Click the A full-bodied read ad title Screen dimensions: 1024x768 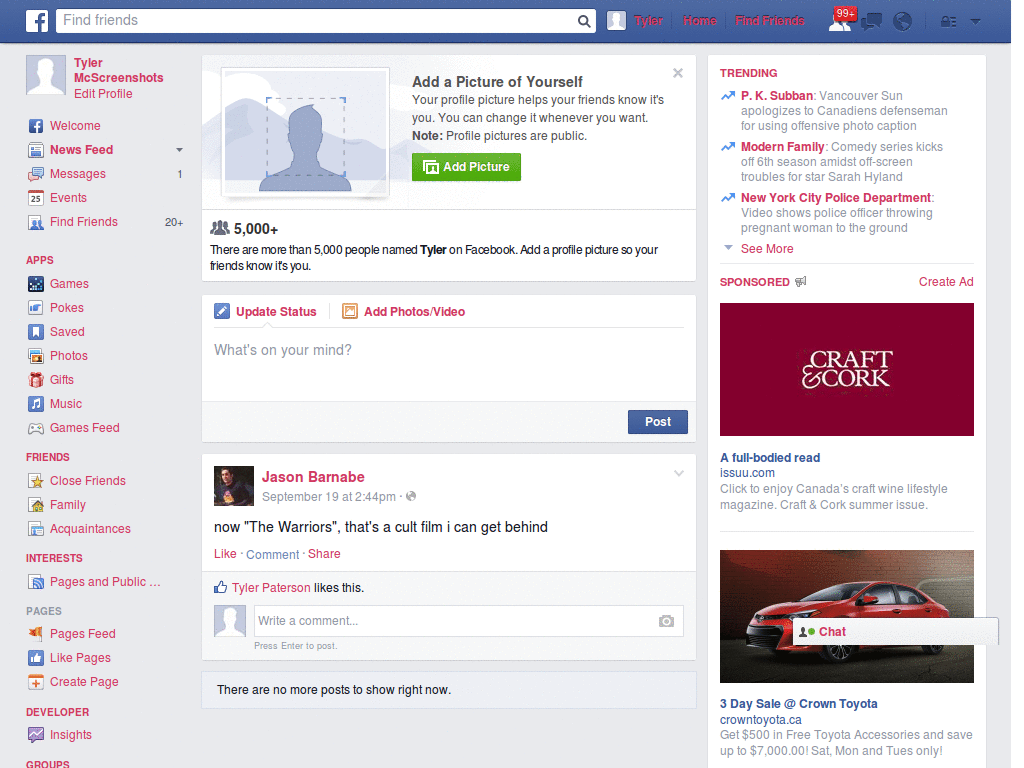click(770, 458)
